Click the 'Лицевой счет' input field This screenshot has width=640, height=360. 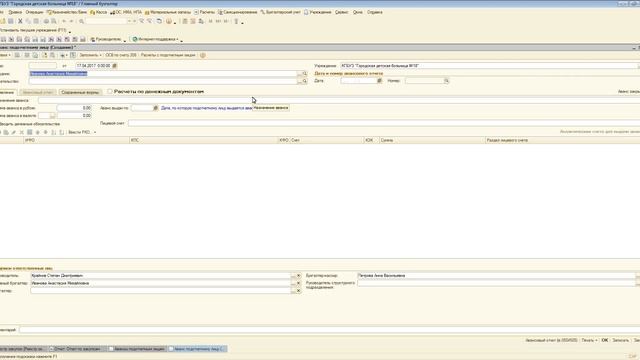[x=384, y=123]
